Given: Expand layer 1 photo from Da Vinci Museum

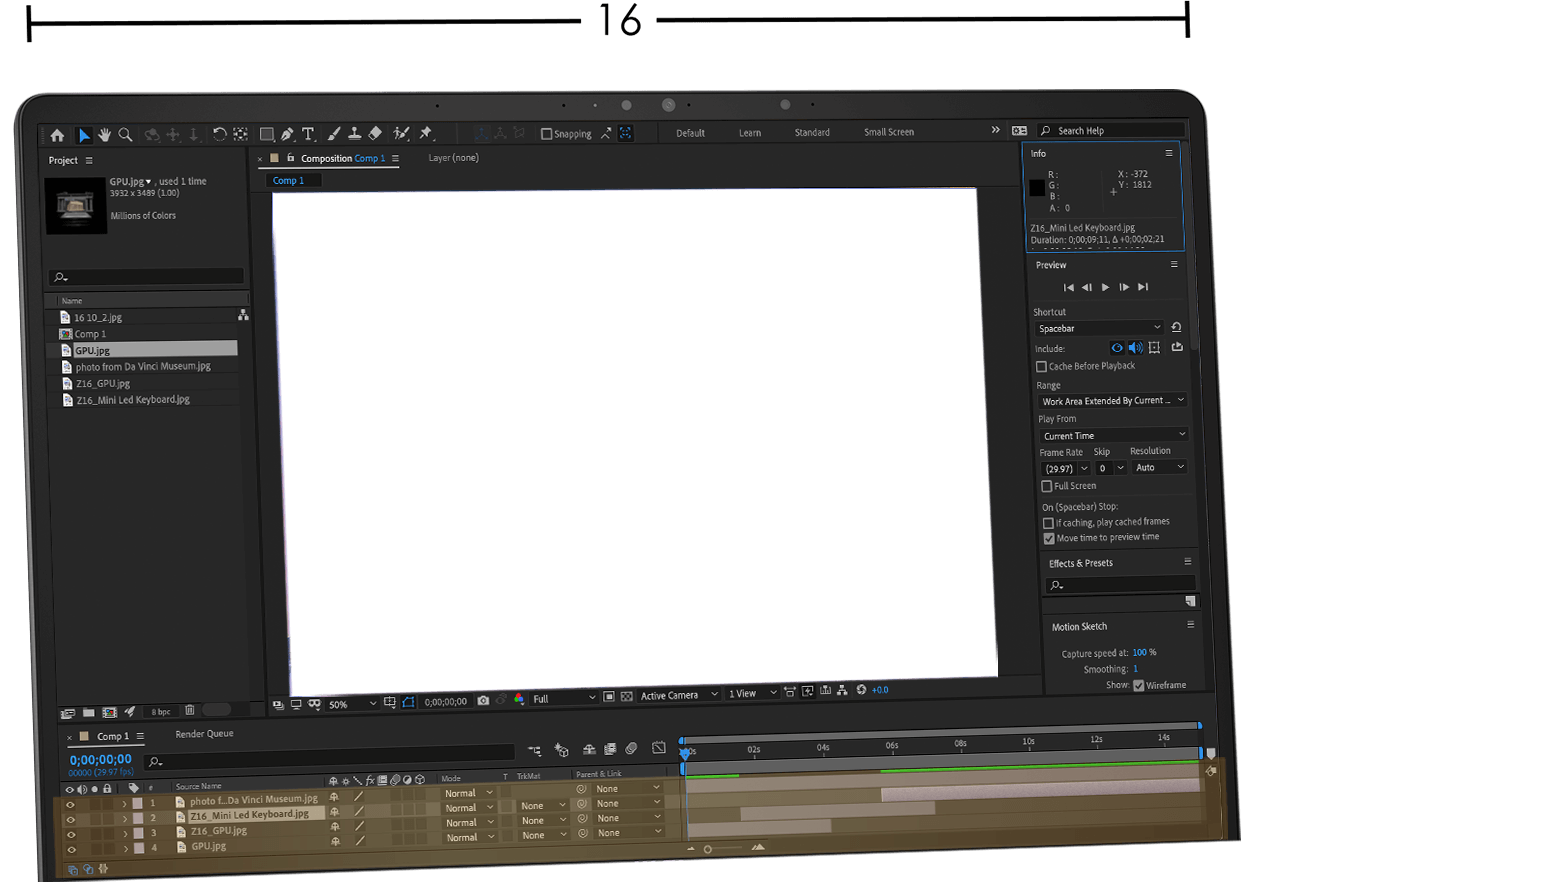Looking at the screenshot, I should click(x=124, y=802).
